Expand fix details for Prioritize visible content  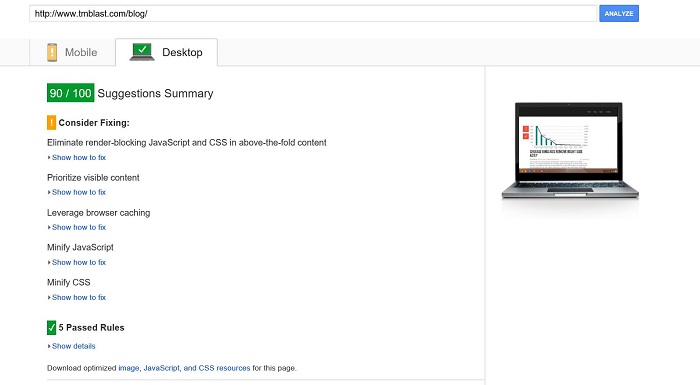[79, 192]
